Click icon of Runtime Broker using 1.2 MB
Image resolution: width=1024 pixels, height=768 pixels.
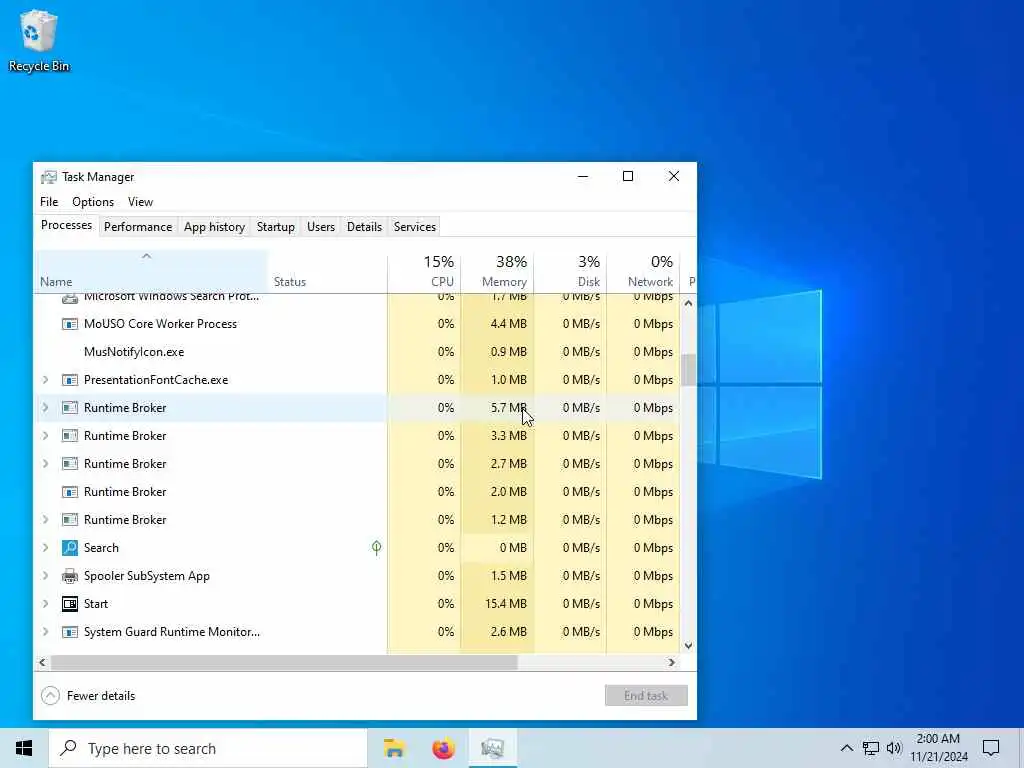pos(70,520)
